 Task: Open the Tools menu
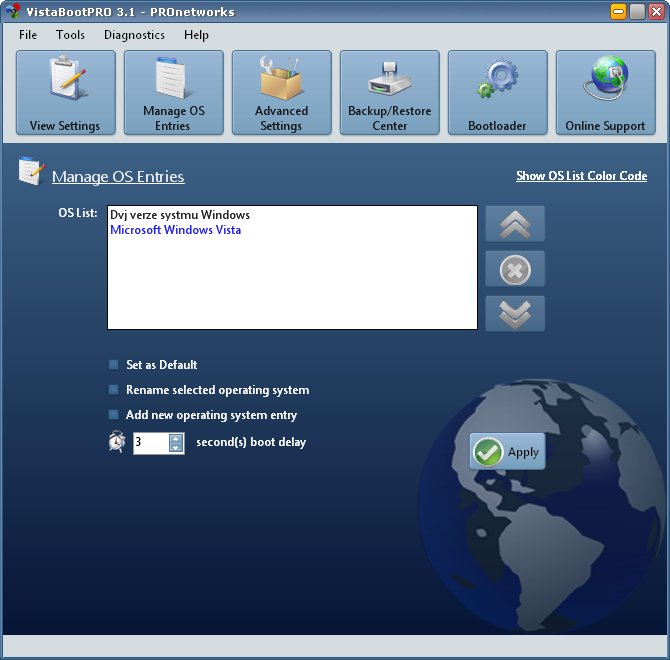click(x=70, y=35)
